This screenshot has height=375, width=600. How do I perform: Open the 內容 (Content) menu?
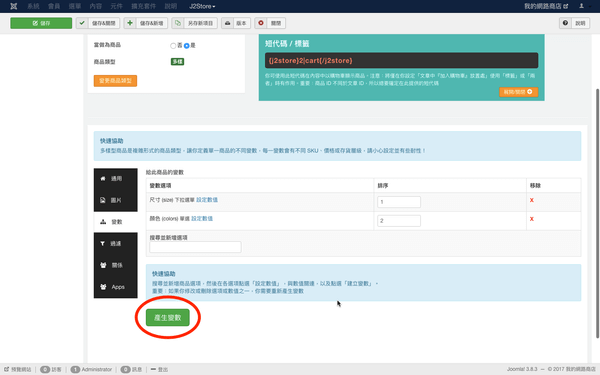point(96,6)
